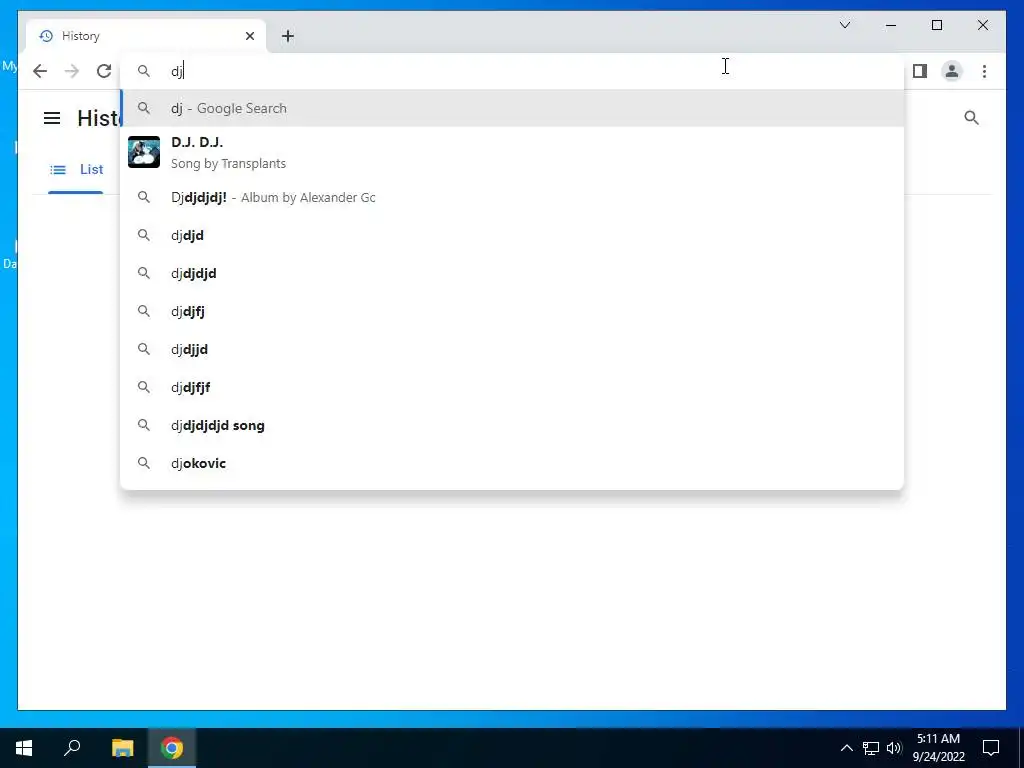
Task: Select the History tab
Action: 146,36
